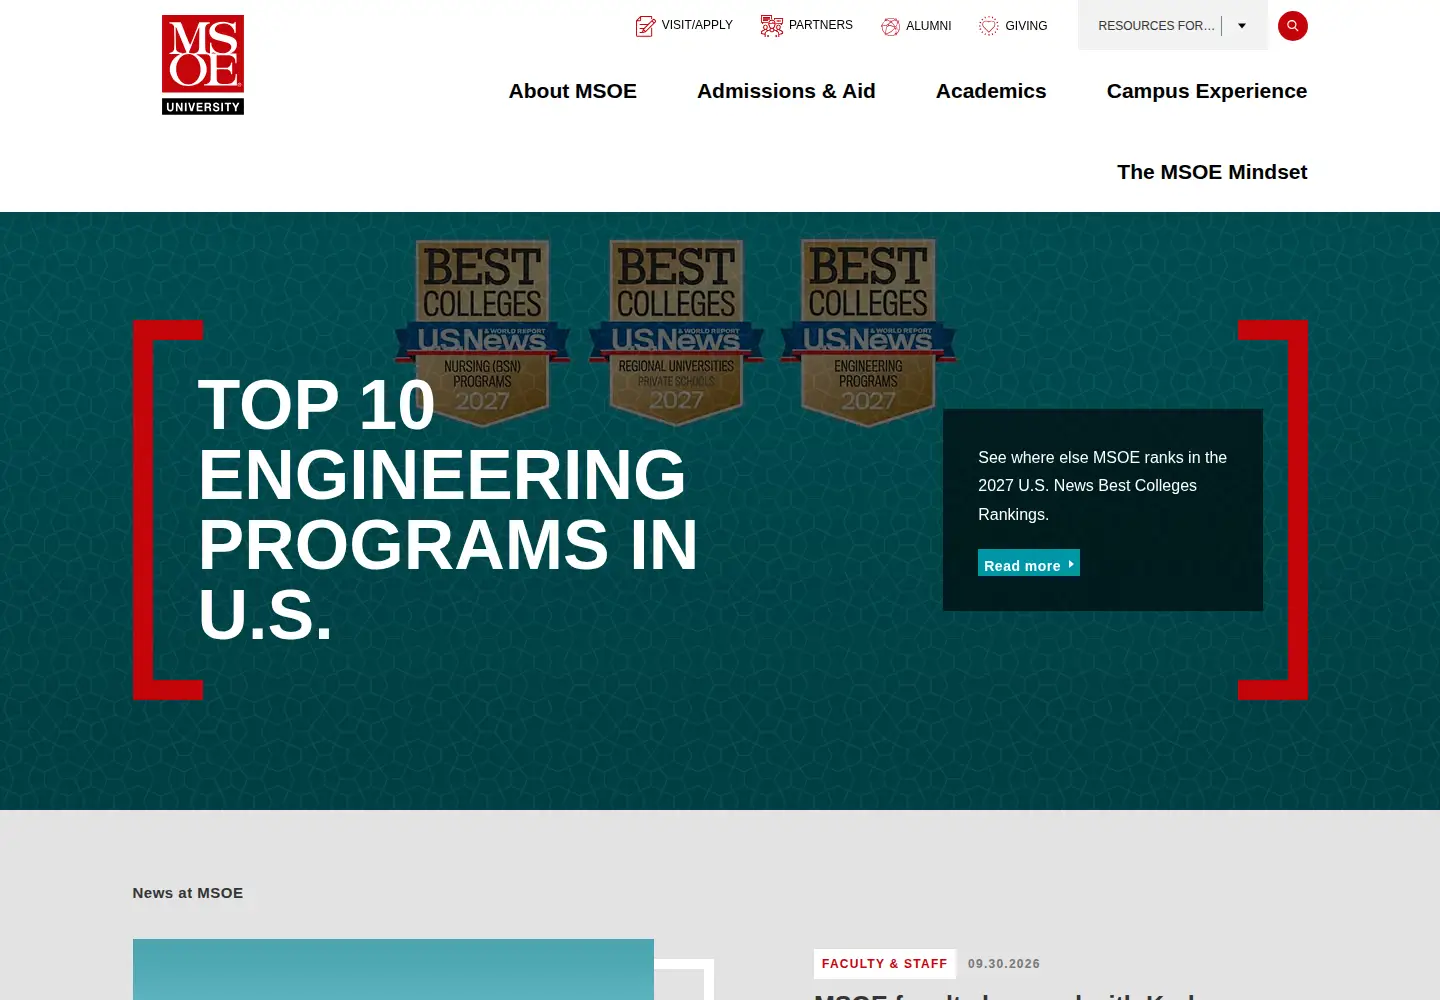
Task: Click the FACULTY & STAFF category tag
Action: pyautogui.click(x=884, y=964)
